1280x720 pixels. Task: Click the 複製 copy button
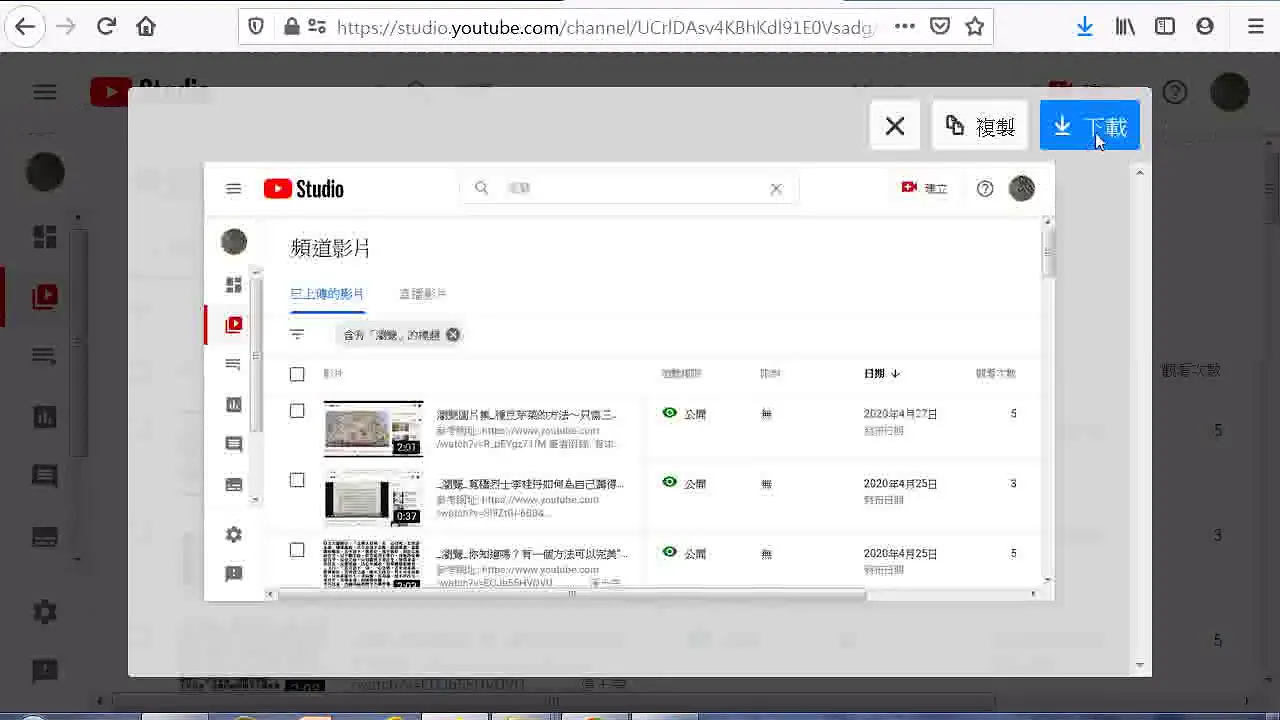980,126
